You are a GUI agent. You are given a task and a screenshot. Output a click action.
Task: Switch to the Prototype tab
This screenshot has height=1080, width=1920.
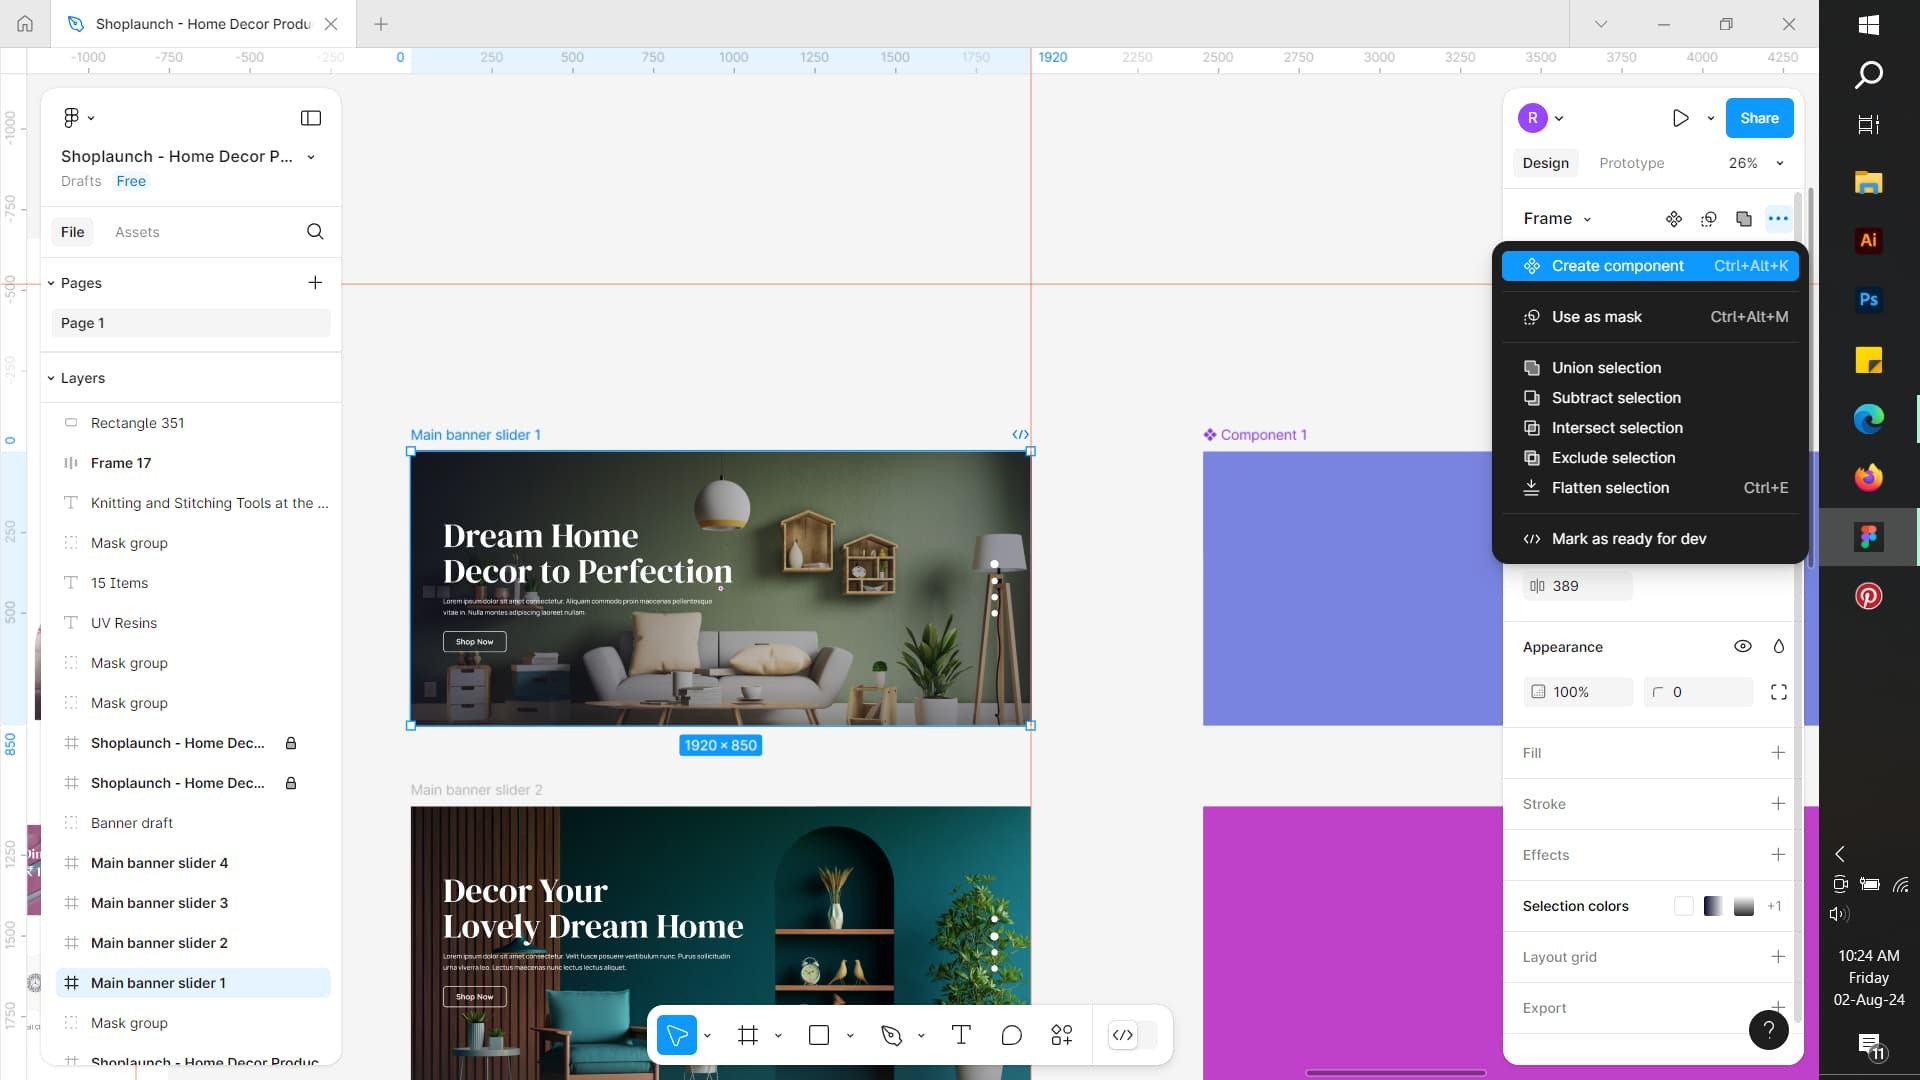(x=1631, y=163)
